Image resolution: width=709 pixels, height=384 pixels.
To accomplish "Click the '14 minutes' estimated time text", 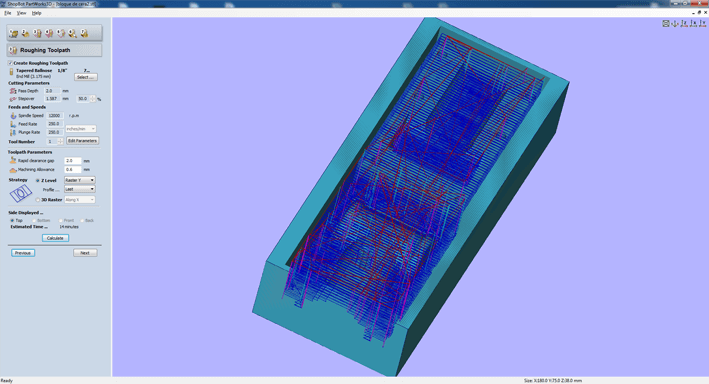I will click(x=69, y=227).
